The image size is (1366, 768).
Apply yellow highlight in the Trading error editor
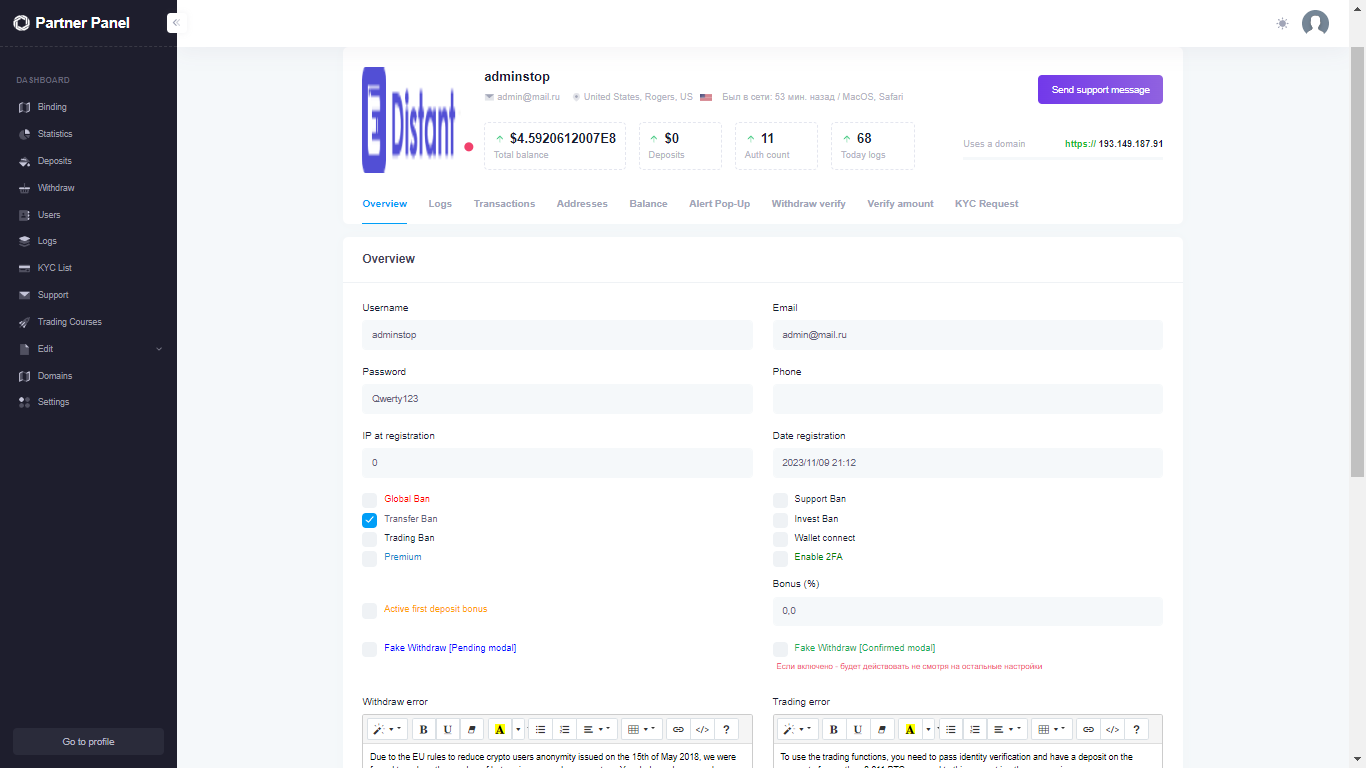pos(910,729)
